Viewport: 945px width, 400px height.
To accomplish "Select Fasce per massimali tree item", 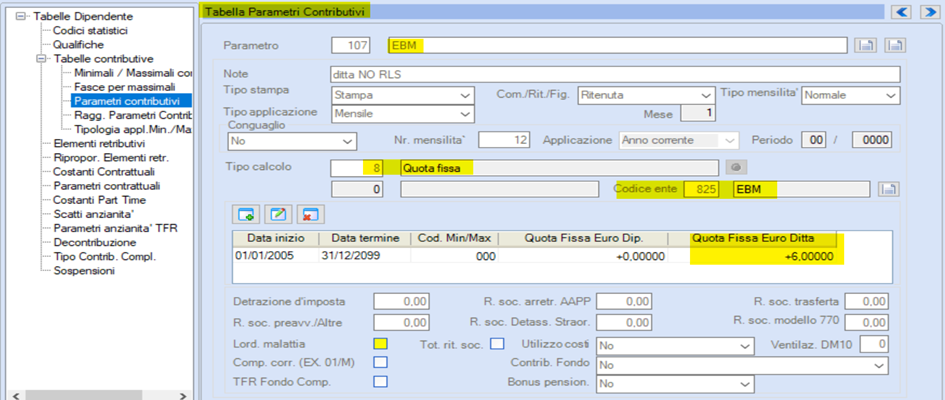I will (x=125, y=87).
